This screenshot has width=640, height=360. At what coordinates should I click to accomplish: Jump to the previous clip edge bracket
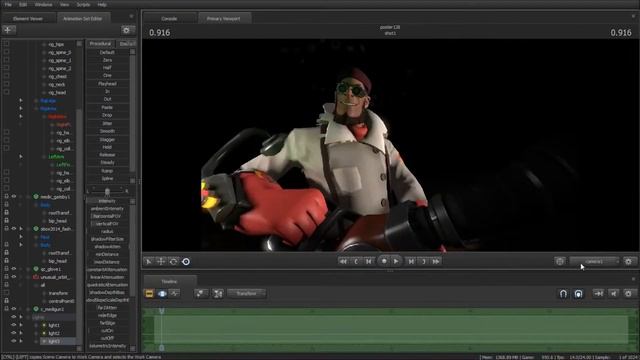tap(356, 261)
